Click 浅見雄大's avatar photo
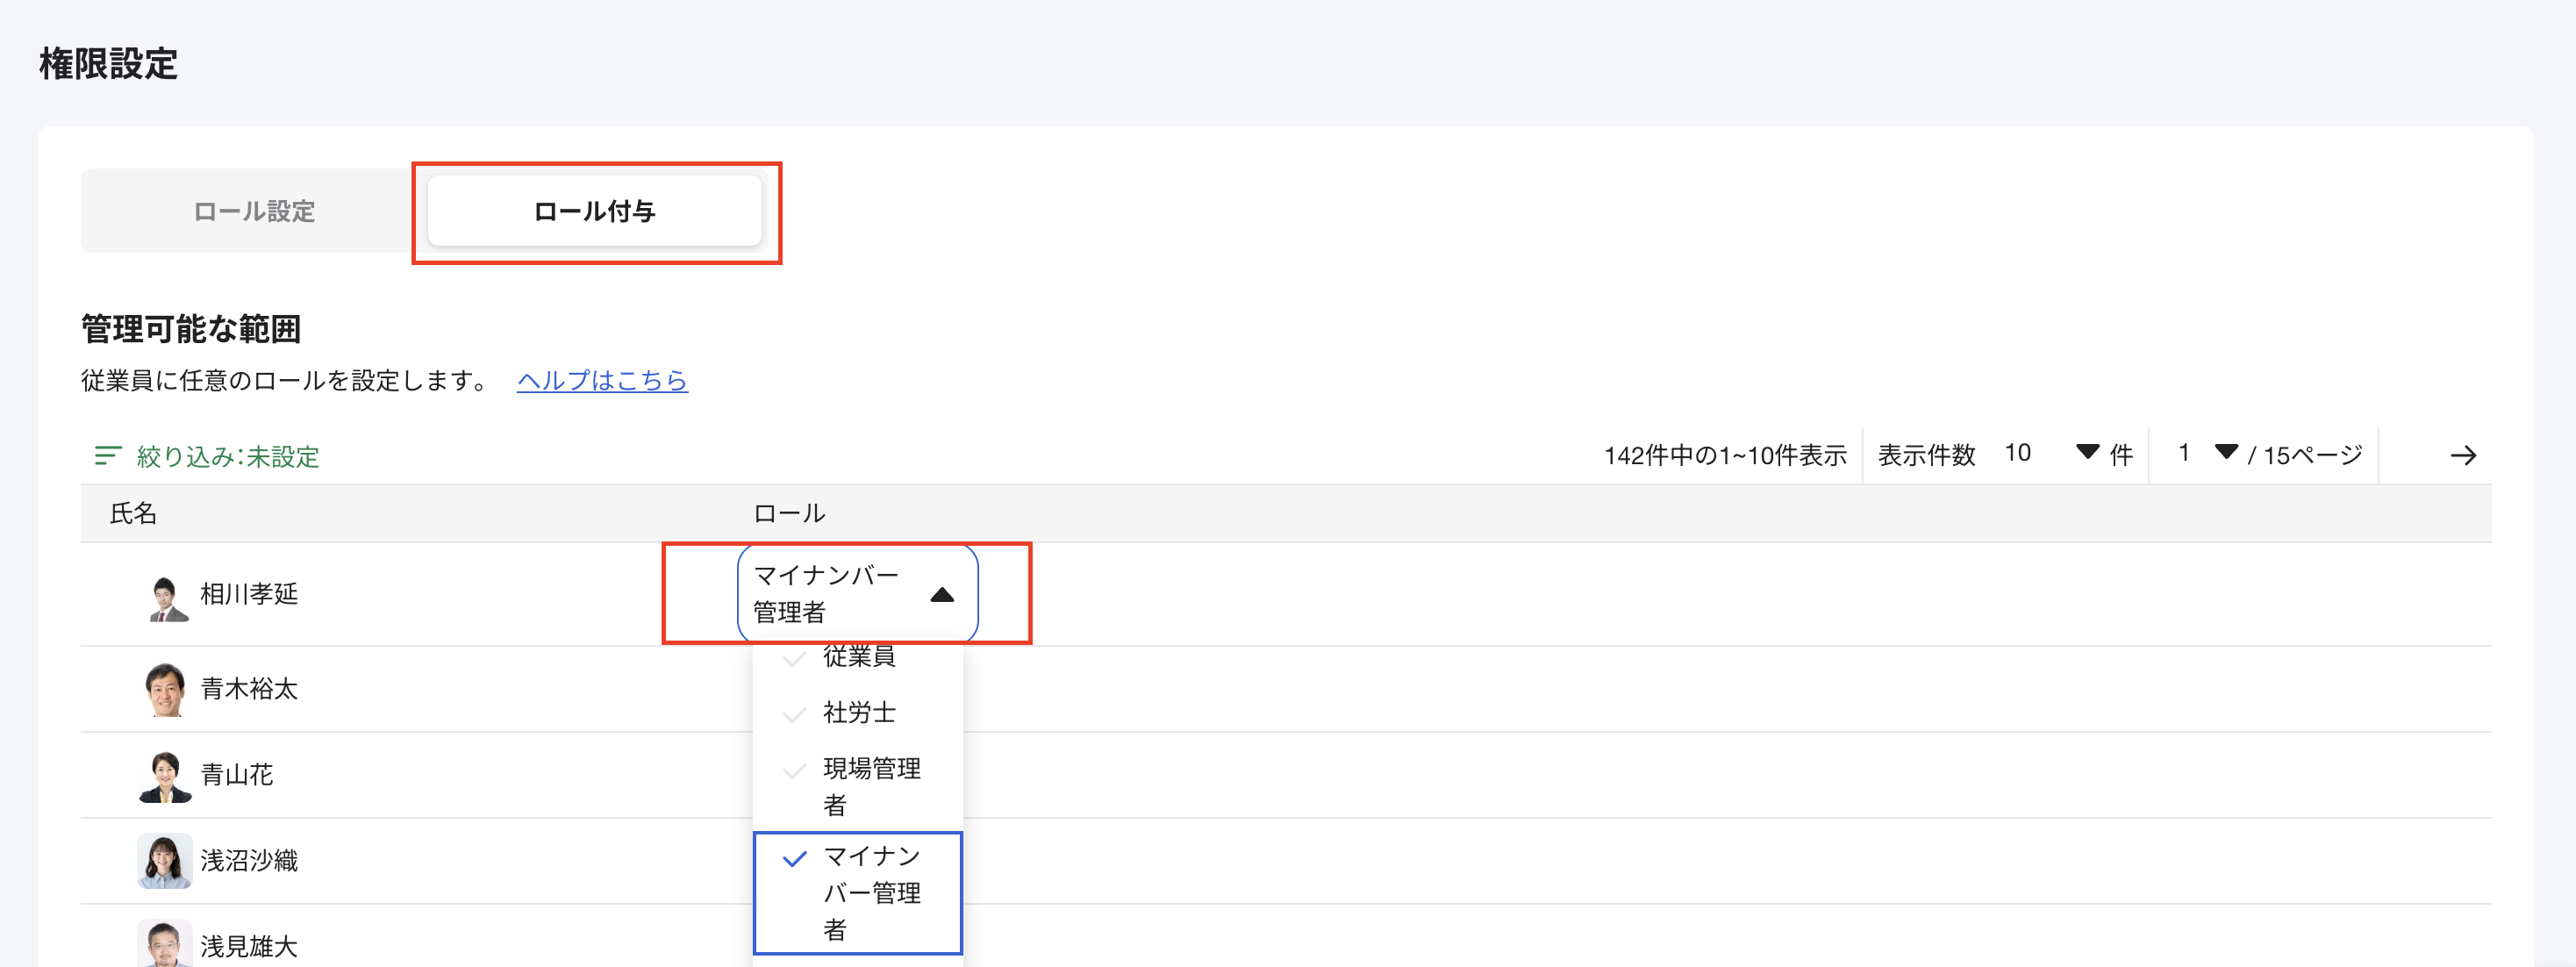 click(165, 944)
